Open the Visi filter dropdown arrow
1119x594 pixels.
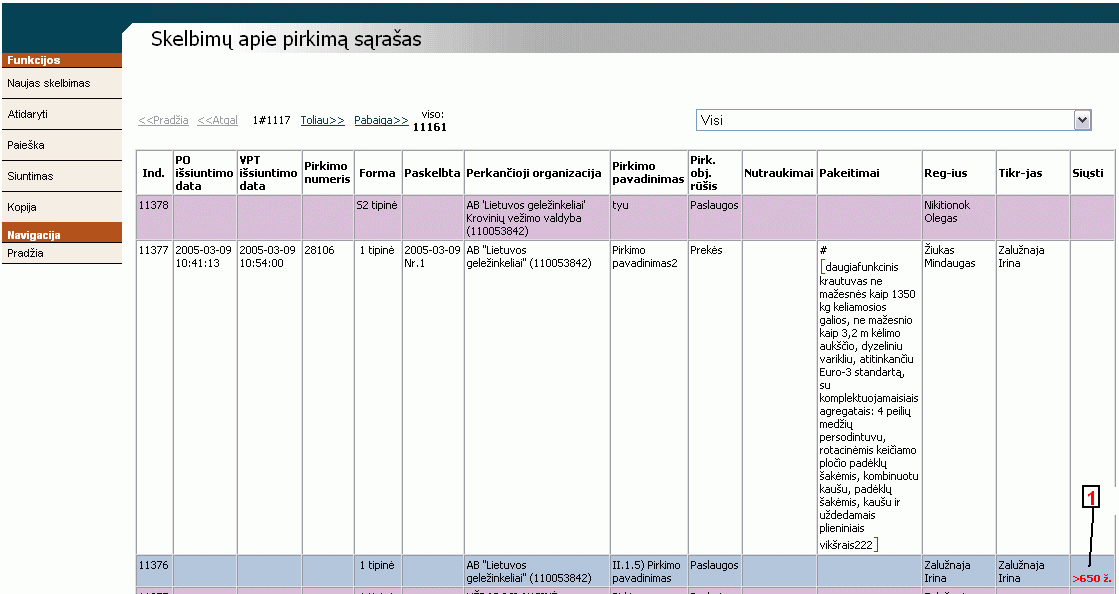tap(1083, 120)
